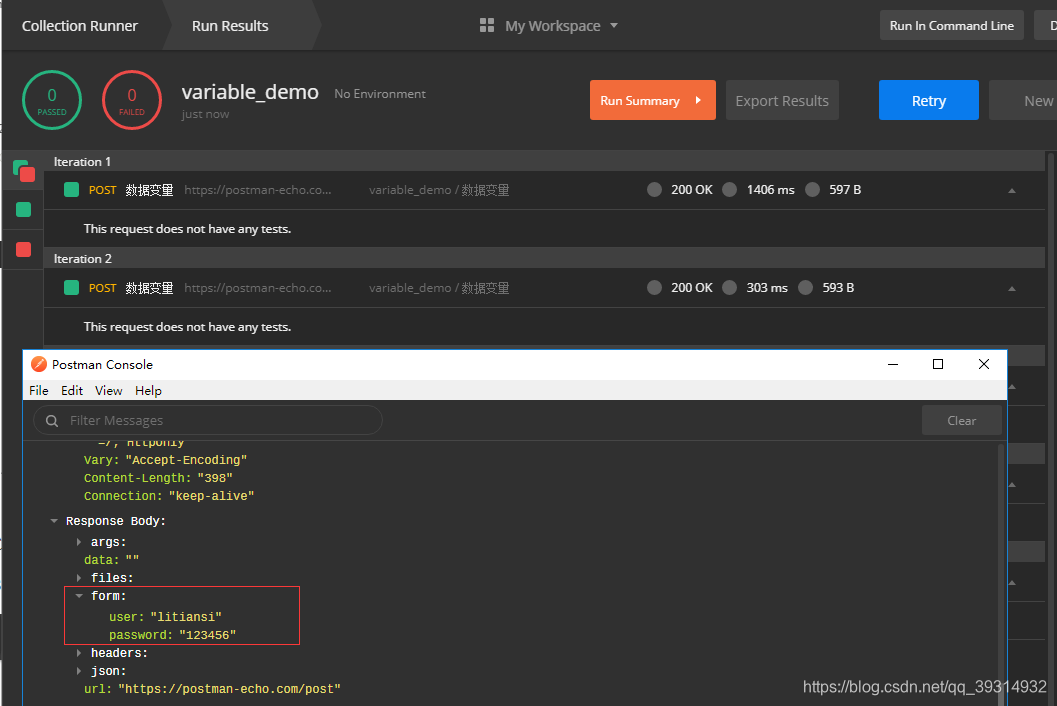The width and height of the screenshot is (1057, 706).
Task: Expand the json node
Action: tap(79, 671)
